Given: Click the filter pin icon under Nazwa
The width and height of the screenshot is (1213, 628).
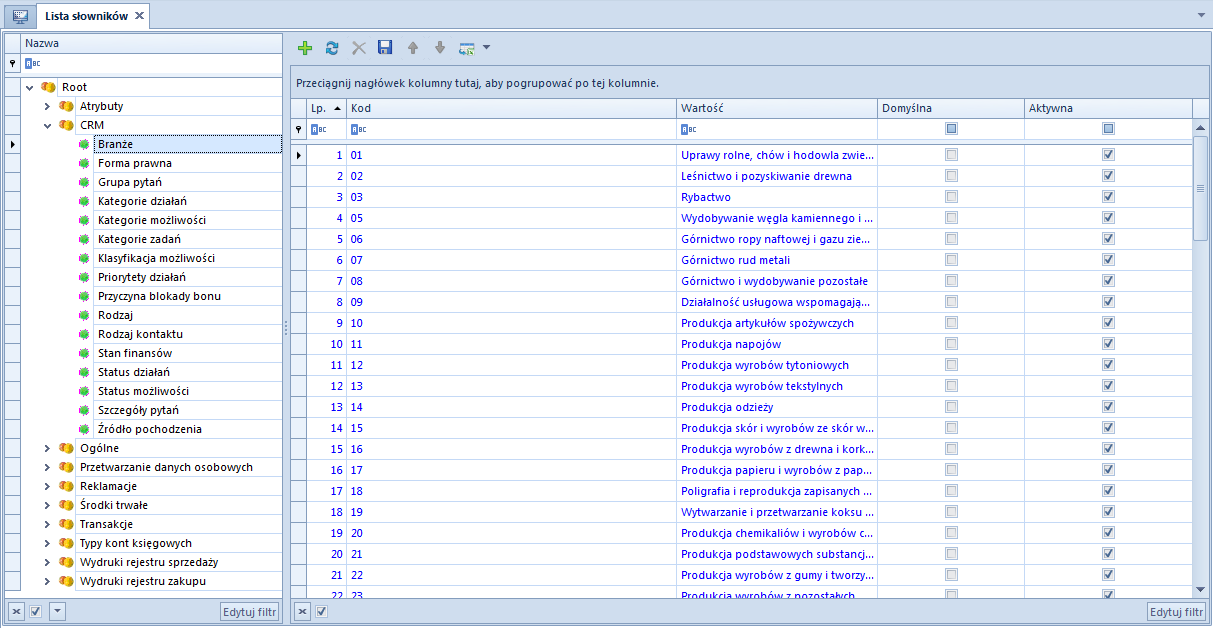Looking at the screenshot, I should [12, 63].
